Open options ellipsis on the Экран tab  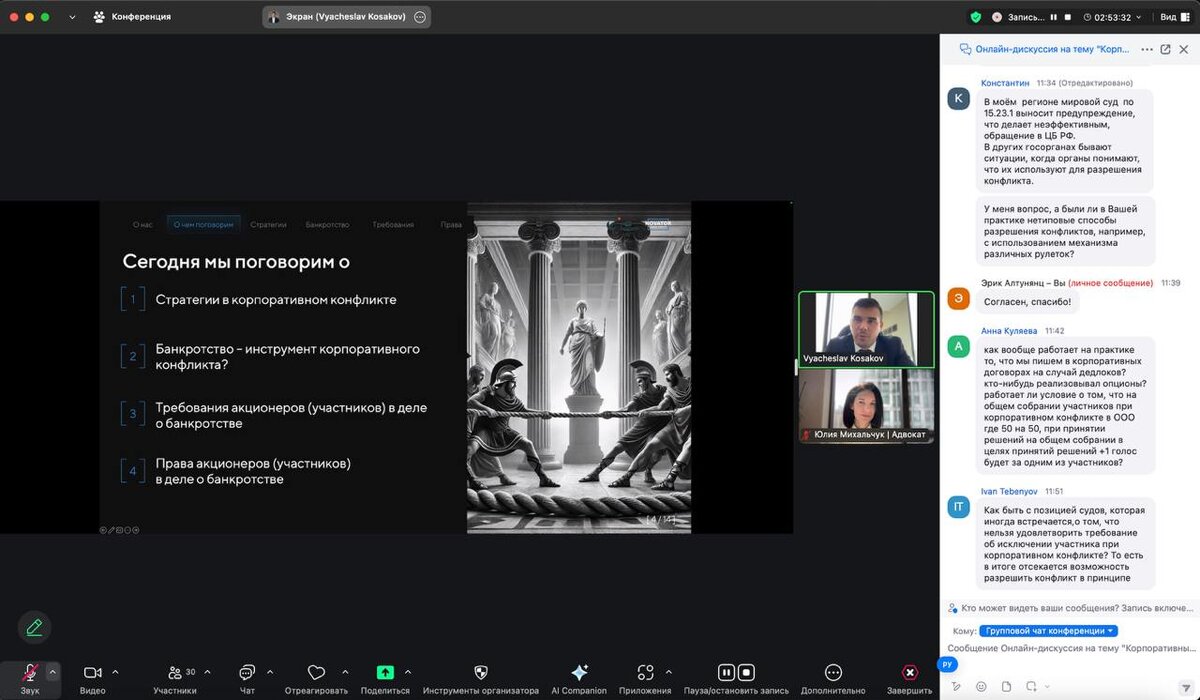coord(420,17)
